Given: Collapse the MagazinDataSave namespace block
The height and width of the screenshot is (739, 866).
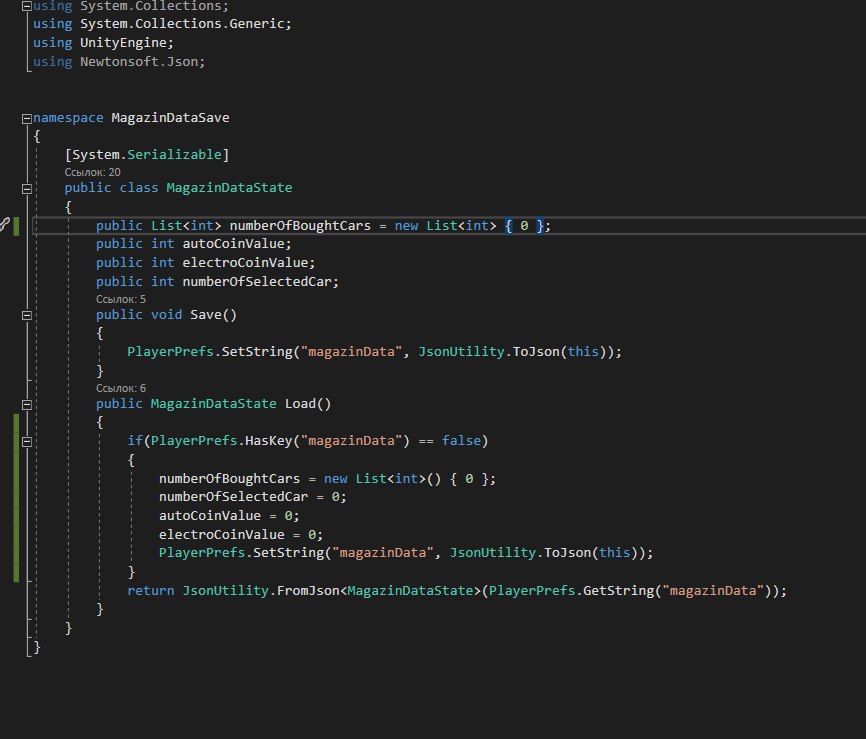Looking at the screenshot, I should tap(27, 119).
